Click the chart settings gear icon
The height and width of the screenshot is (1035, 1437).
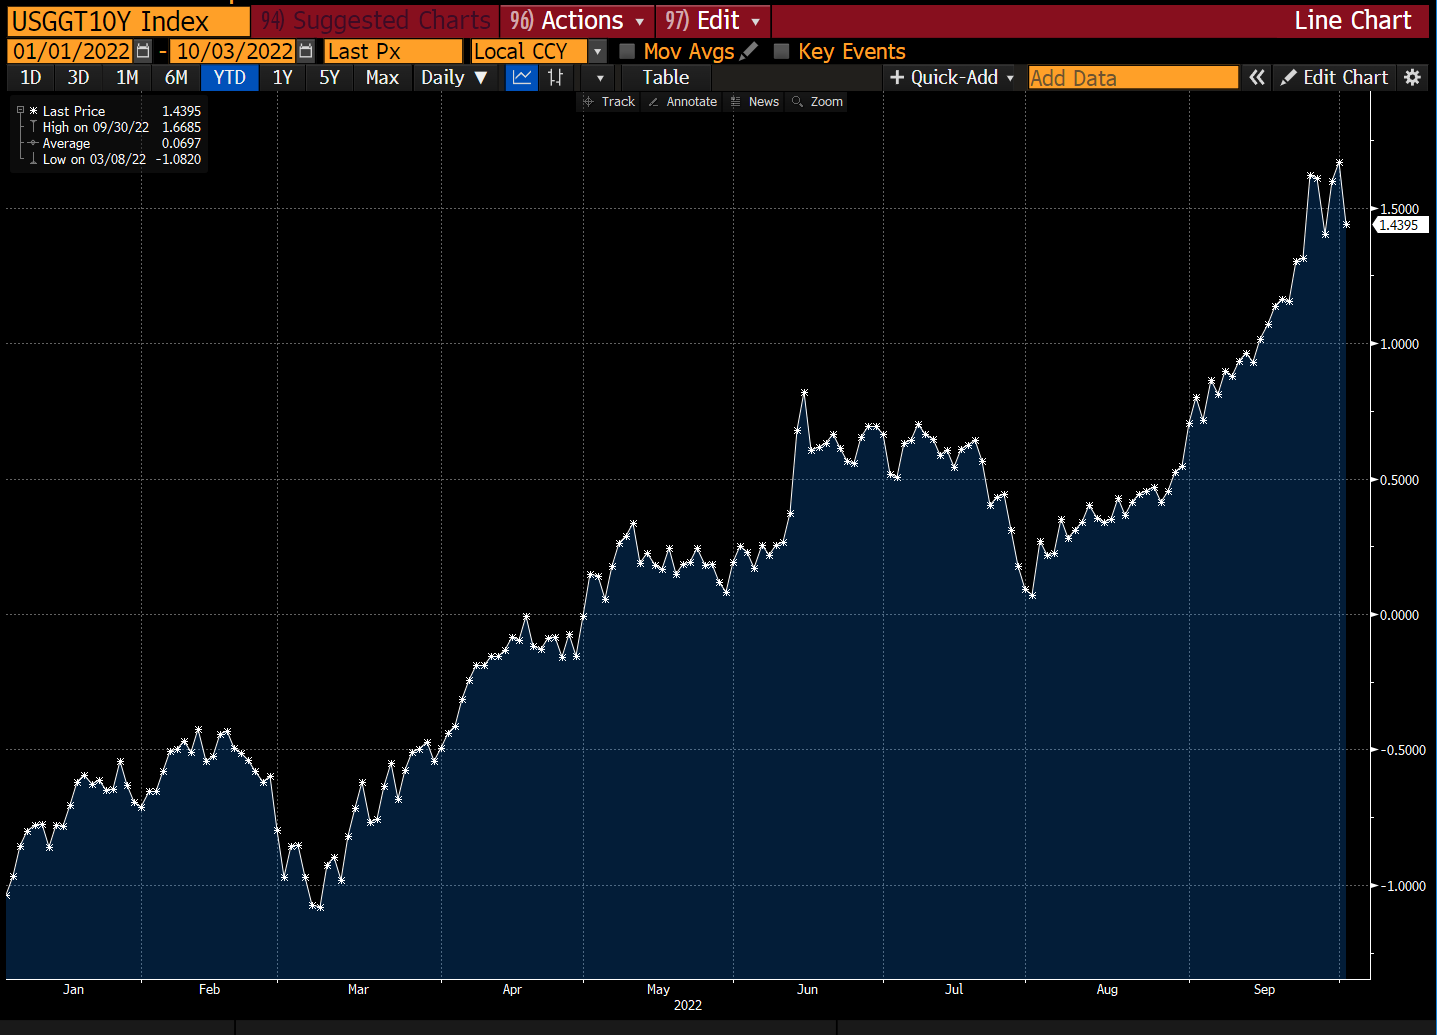point(1412,78)
